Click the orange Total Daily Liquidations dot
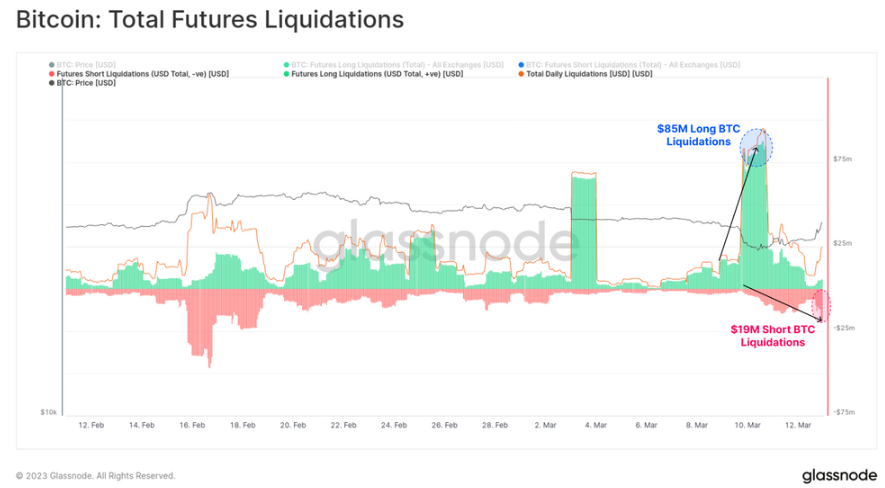 [x=521, y=73]
